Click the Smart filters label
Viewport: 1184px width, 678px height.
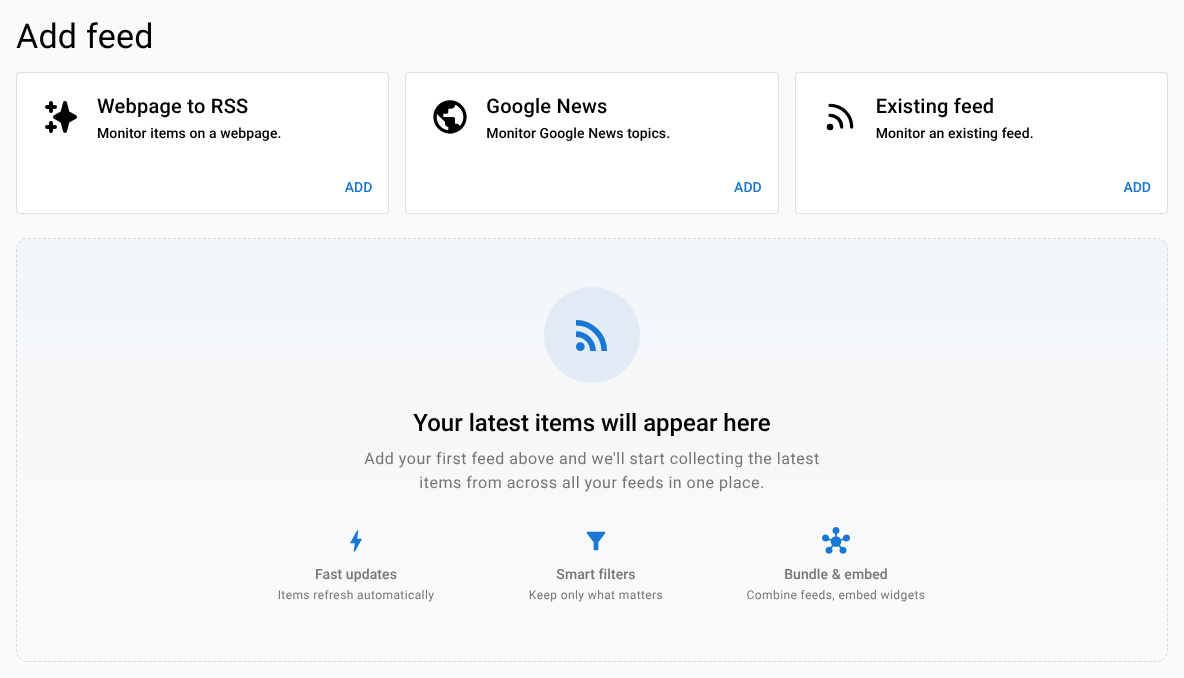click(x=596, y=575)
